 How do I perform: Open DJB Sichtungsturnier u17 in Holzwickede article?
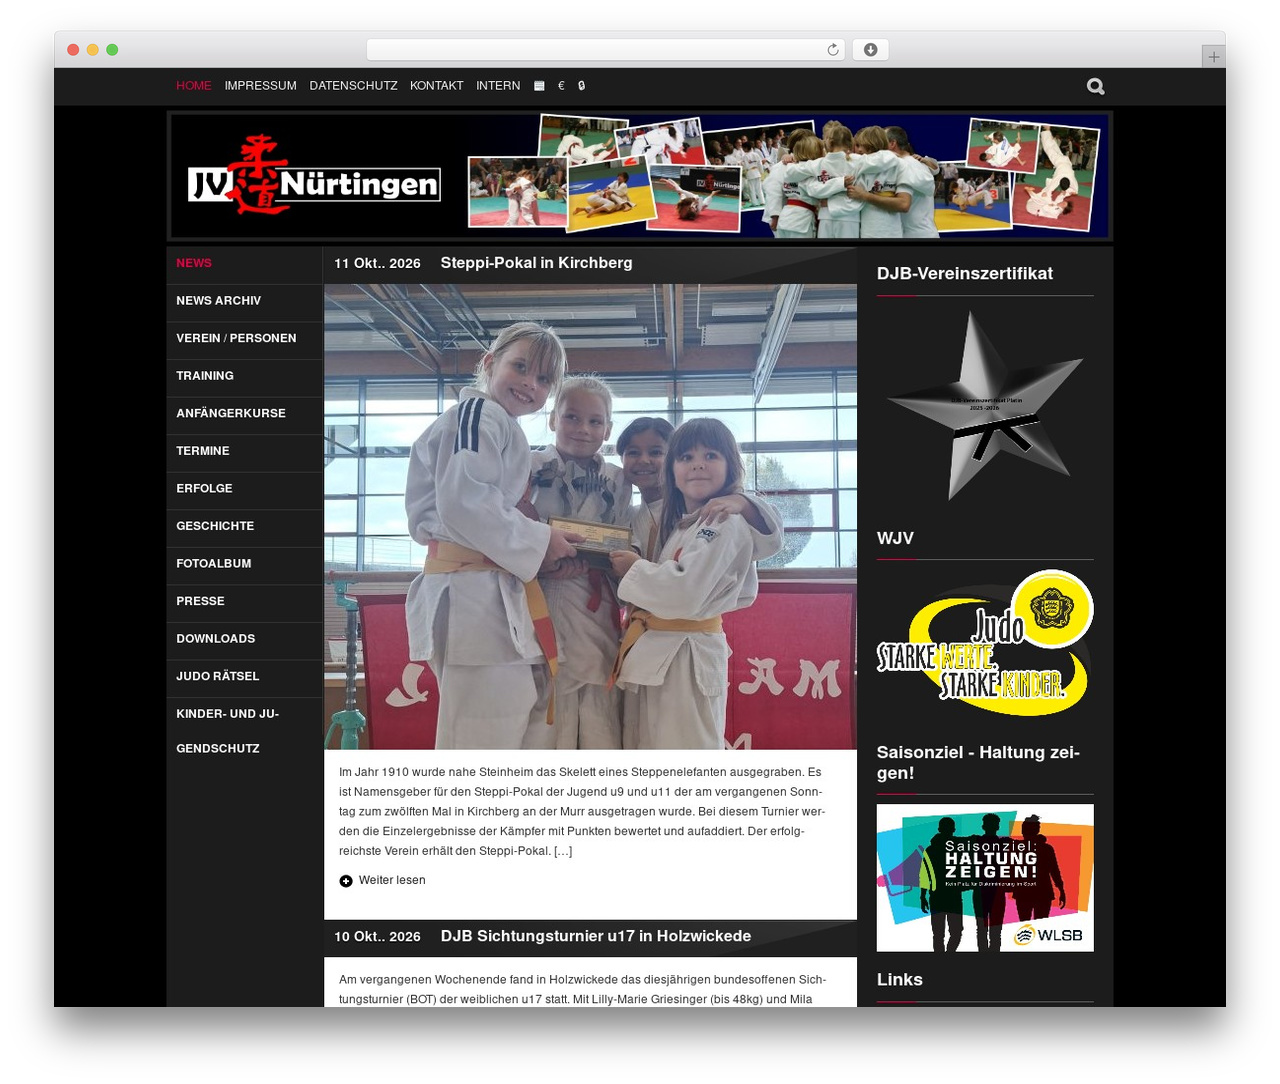pyautogui.click(x=596, y=936)
